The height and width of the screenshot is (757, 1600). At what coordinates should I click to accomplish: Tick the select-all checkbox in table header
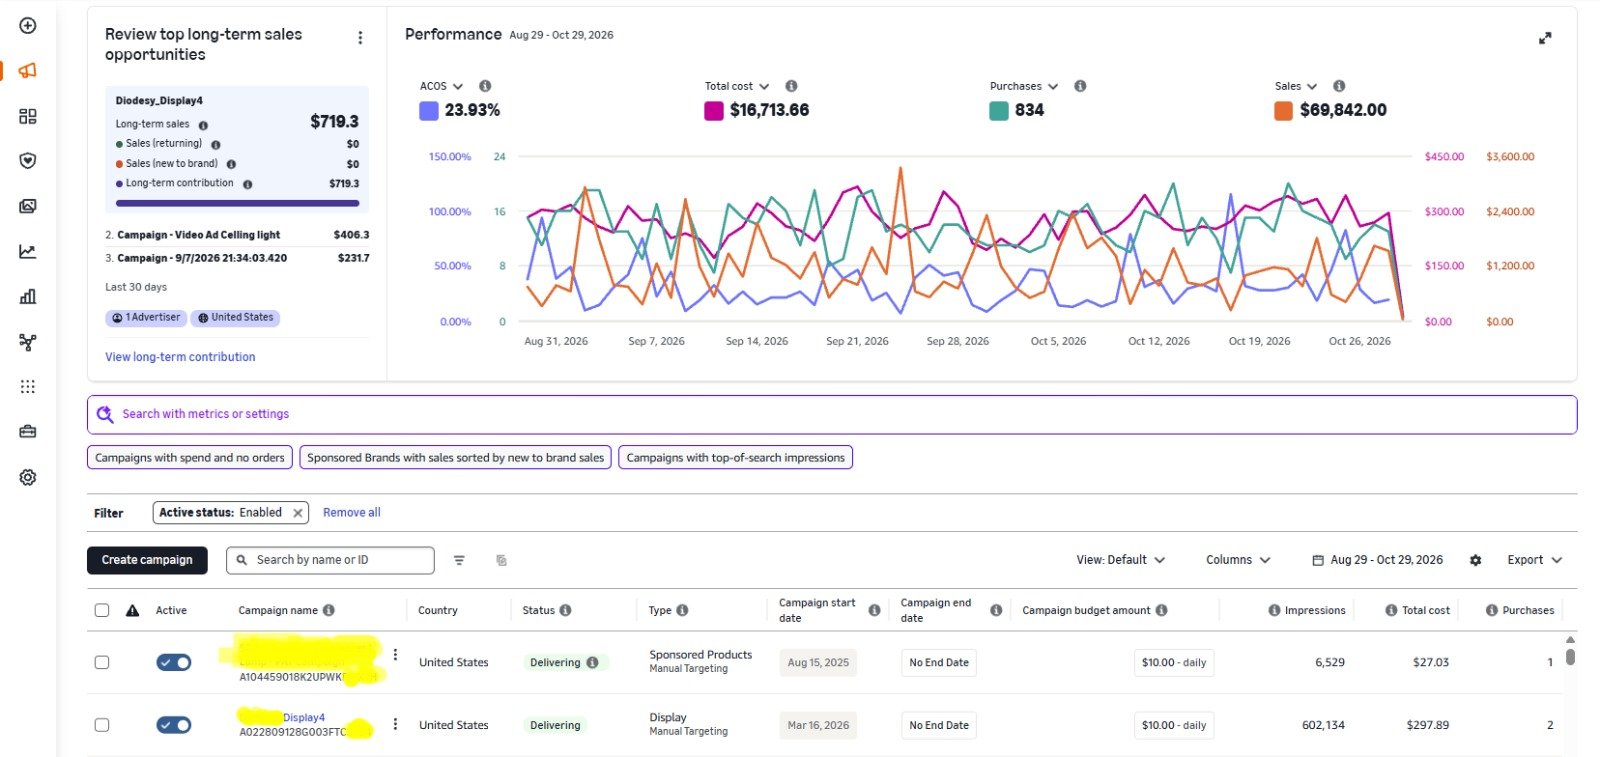[102, 610]
